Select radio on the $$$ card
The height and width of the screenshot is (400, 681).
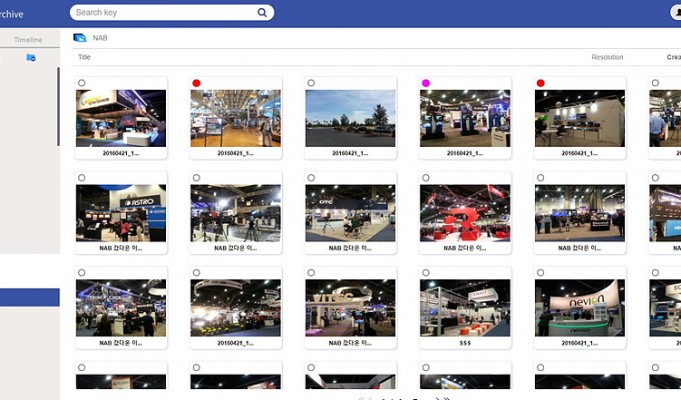(x=426, y=273)
